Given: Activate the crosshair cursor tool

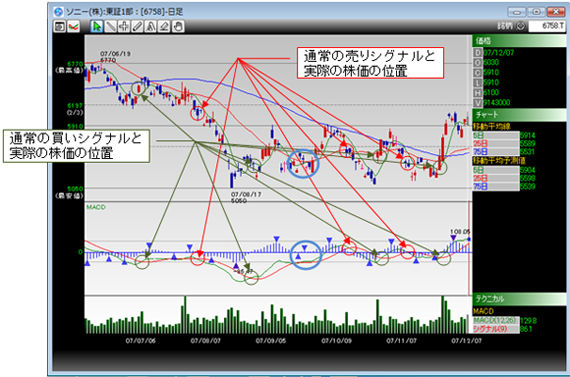Looking at the screenshot, I should coord(124,27).
